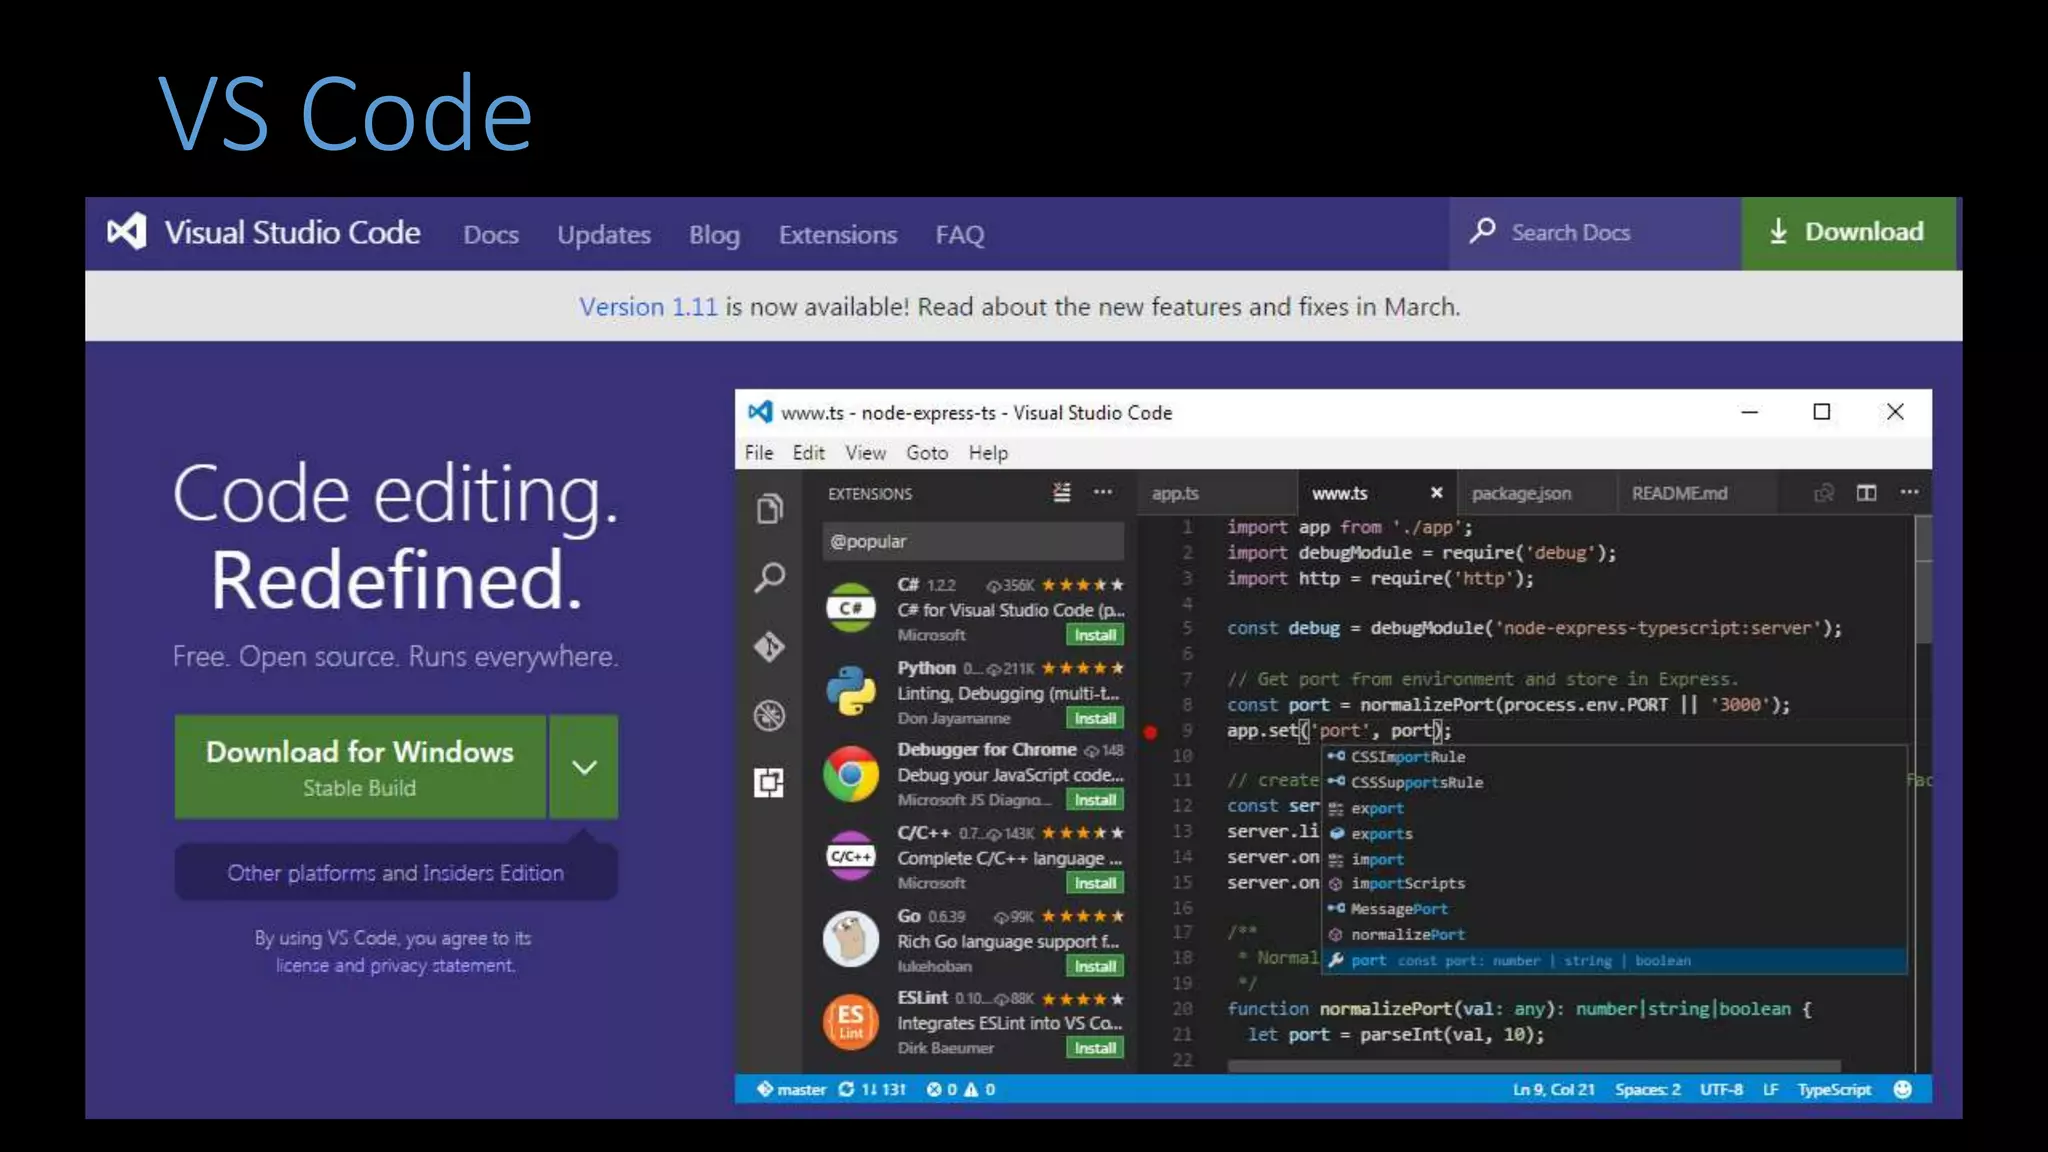Click the sync changes status bar icon
Screen dimensions: 2048x1152
pyautogui.click(x=846, y=1089)
